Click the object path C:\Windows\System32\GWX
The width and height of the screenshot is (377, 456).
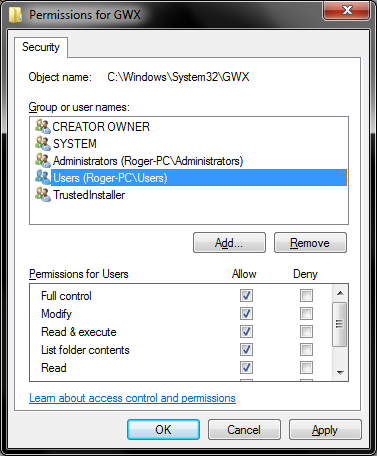coord(178,77)
